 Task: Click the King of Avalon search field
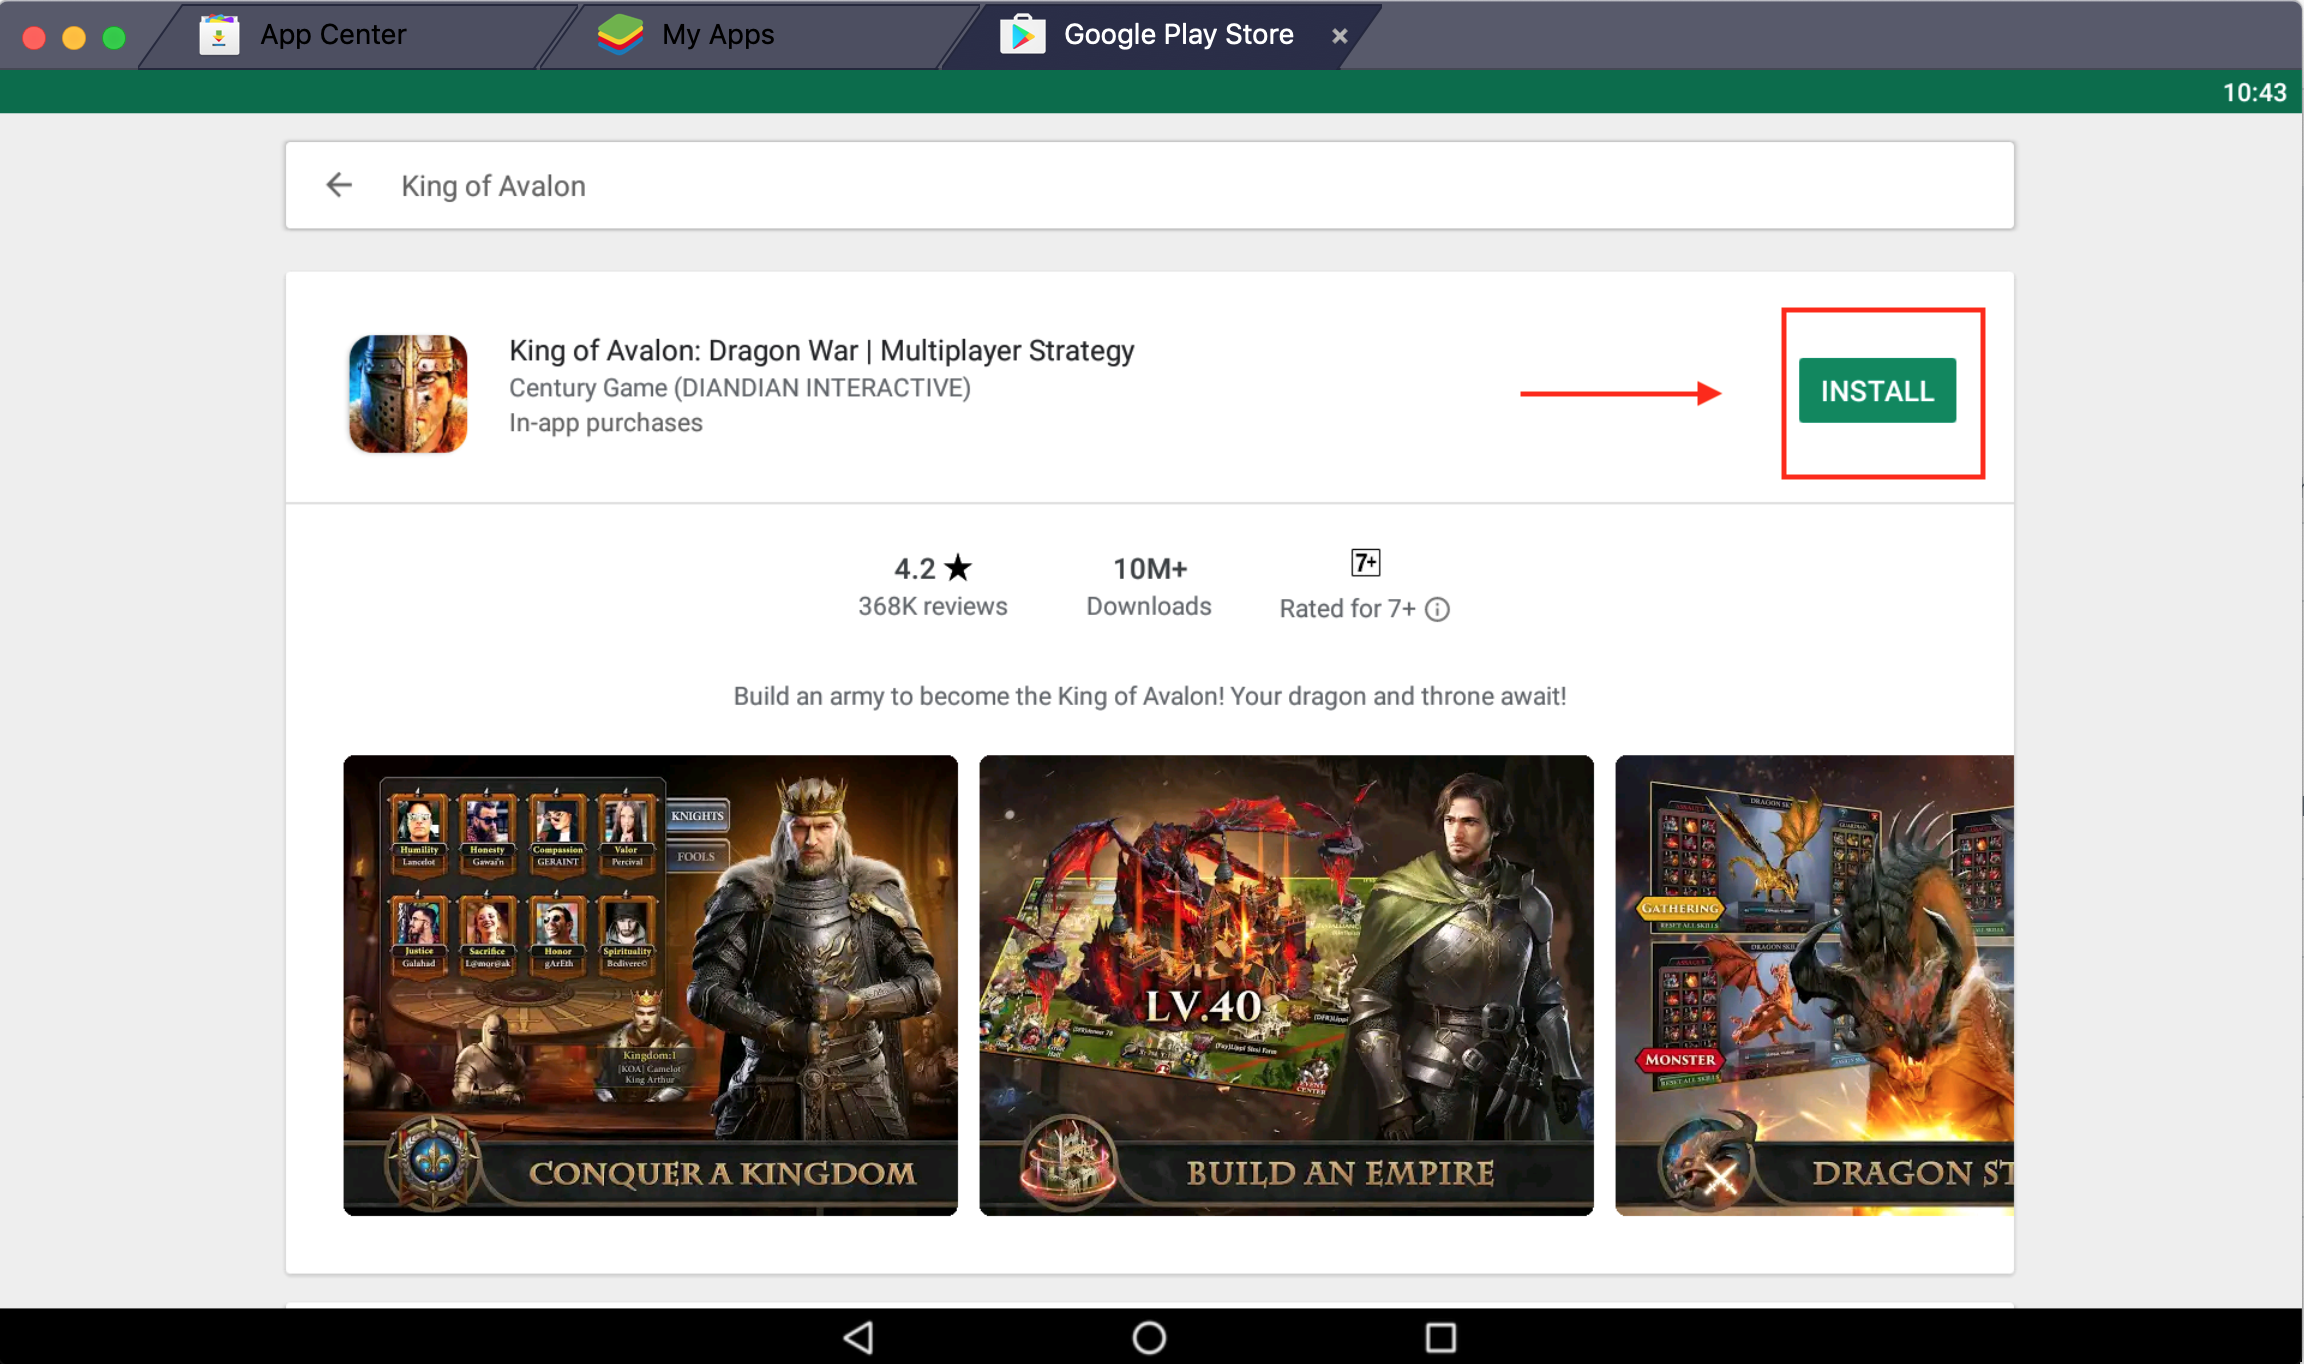[1150, 185]
